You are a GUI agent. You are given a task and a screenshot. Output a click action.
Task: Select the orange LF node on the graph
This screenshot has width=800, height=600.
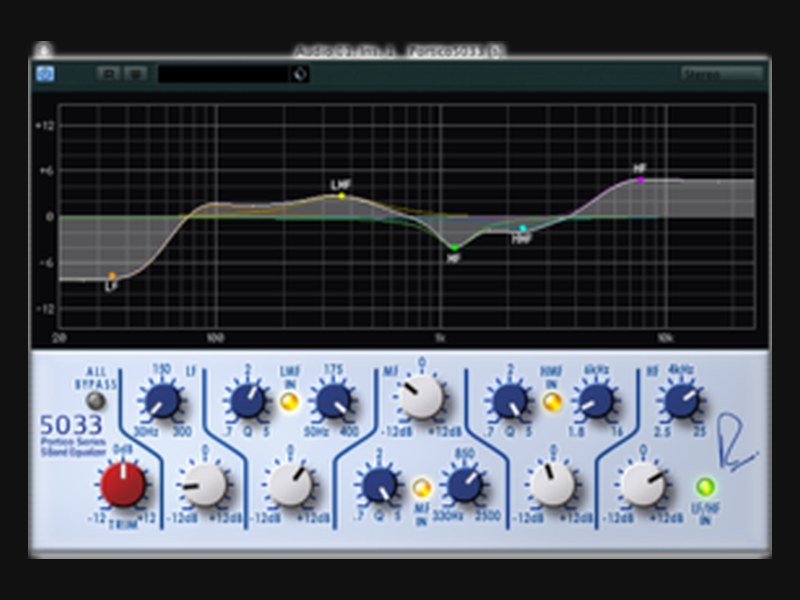pos(112,276)
